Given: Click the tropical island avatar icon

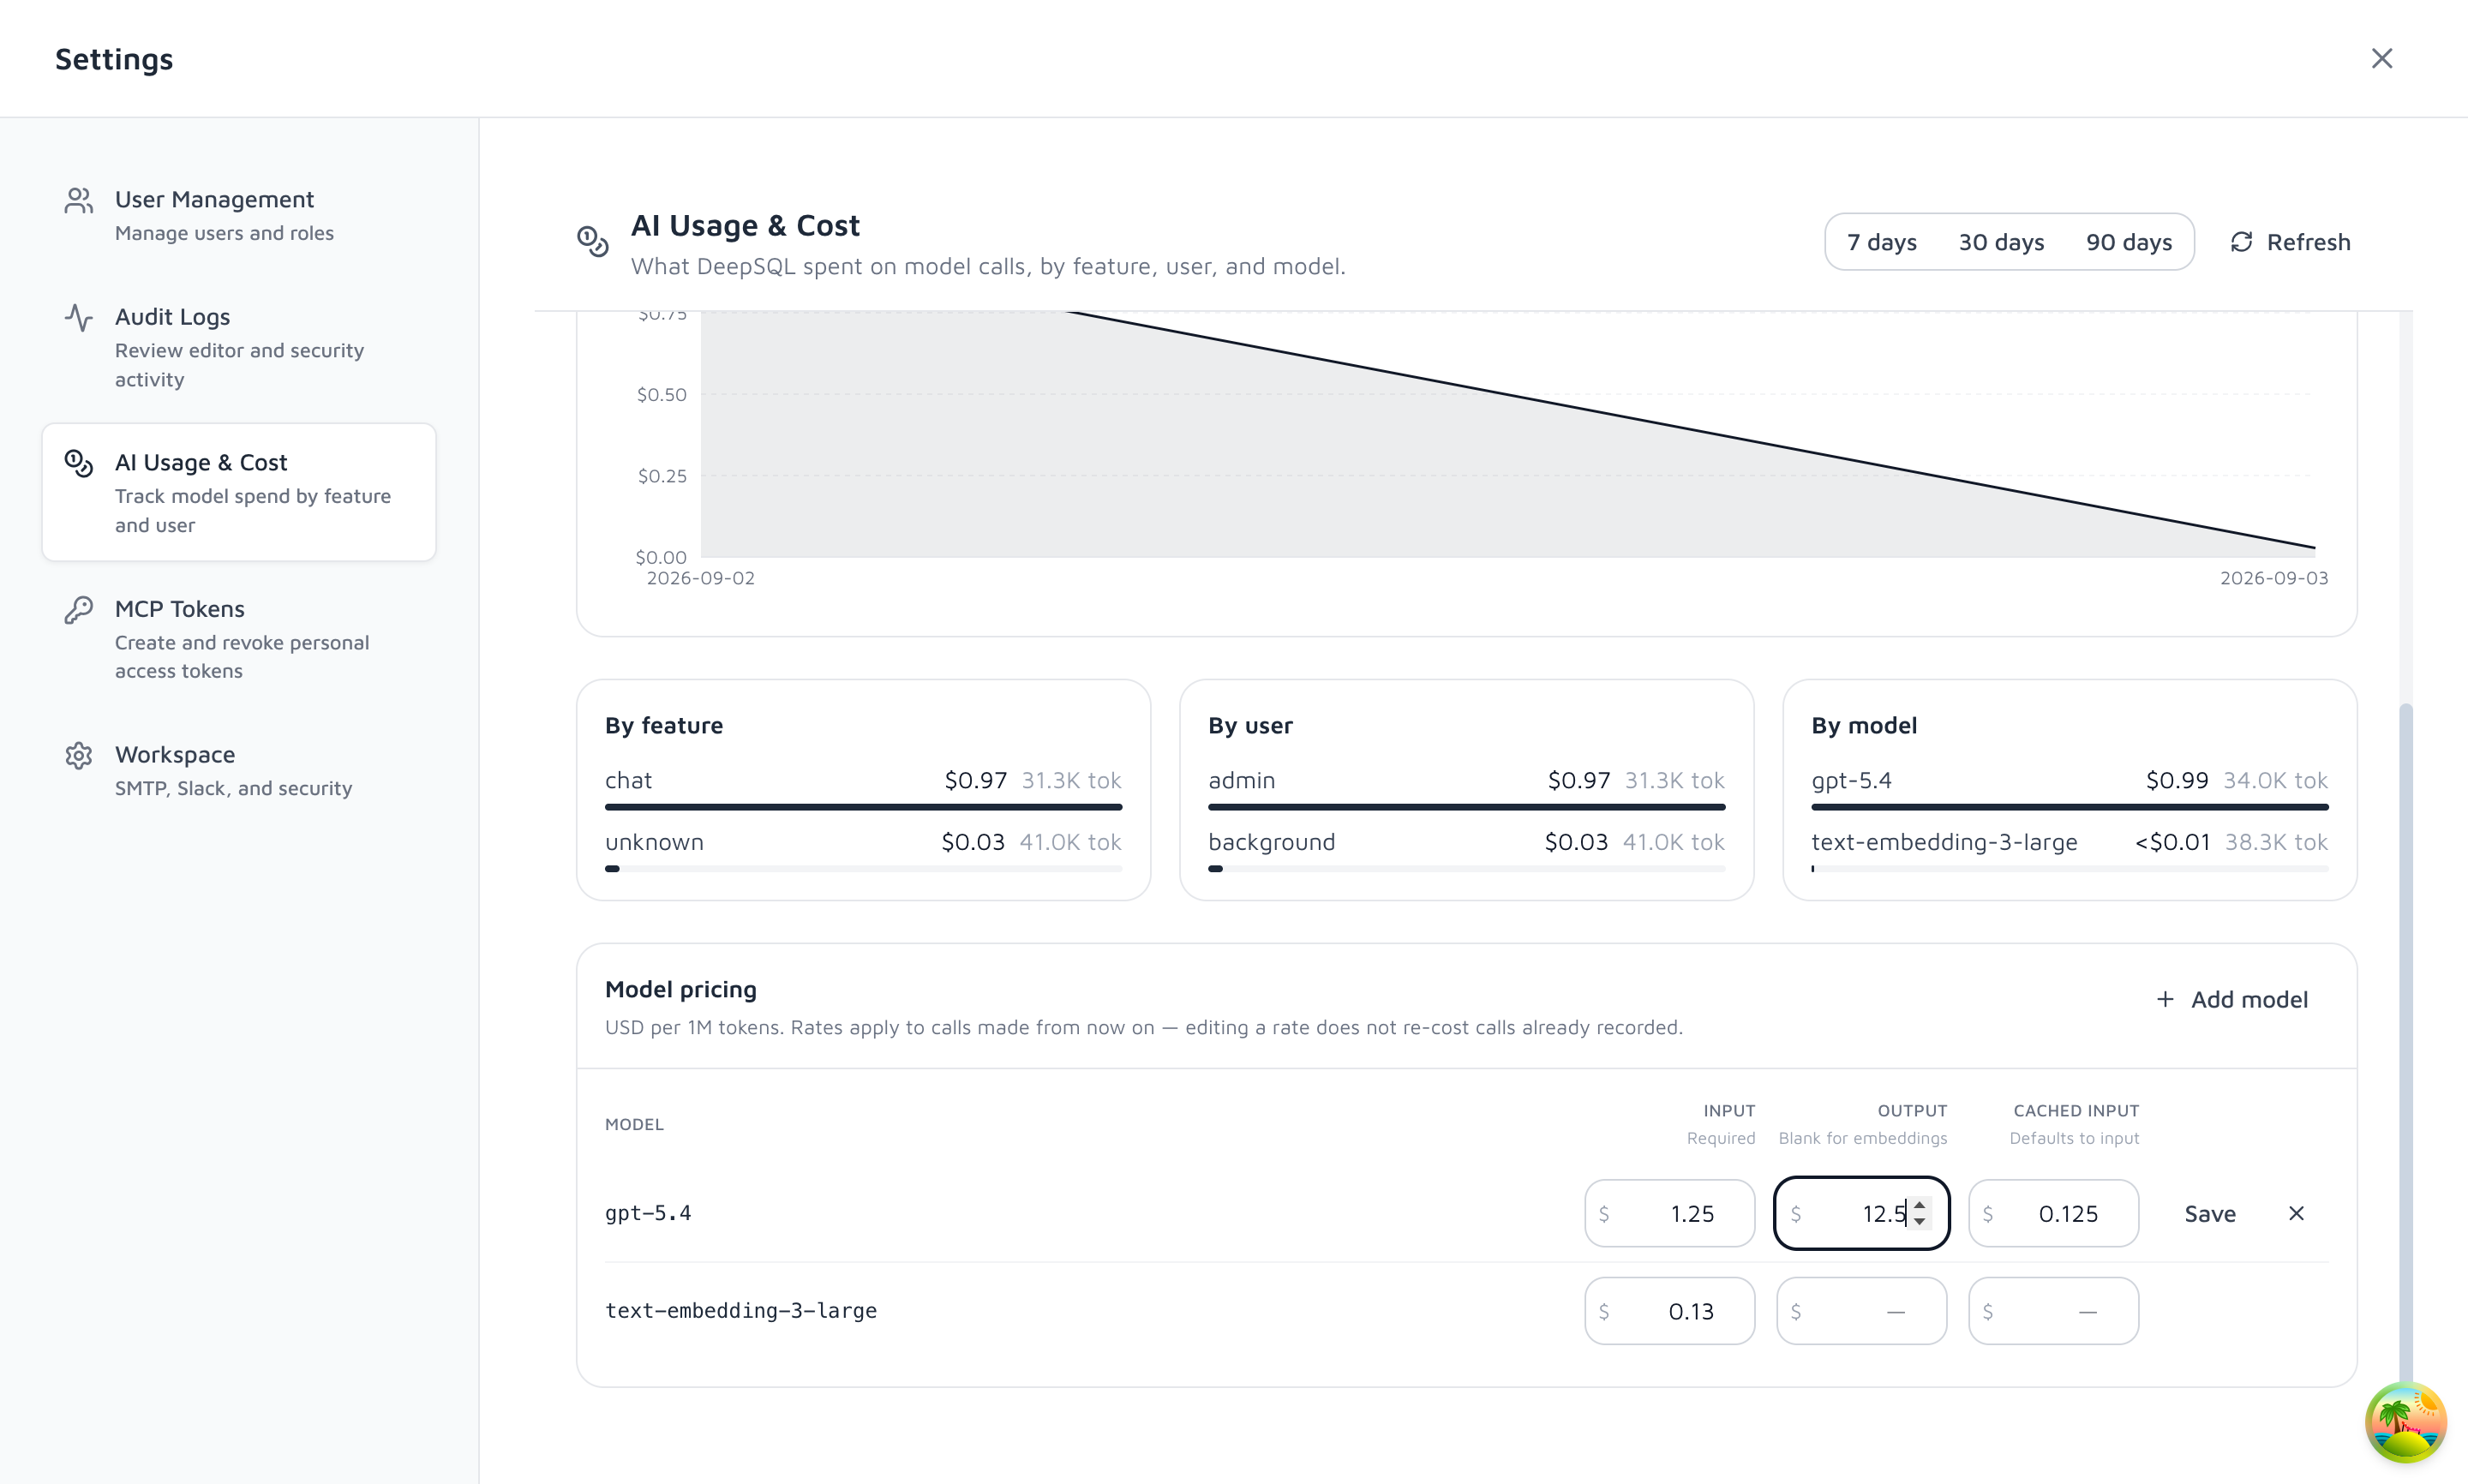Looking at the screenshot, I should tap(2405, 1421).
